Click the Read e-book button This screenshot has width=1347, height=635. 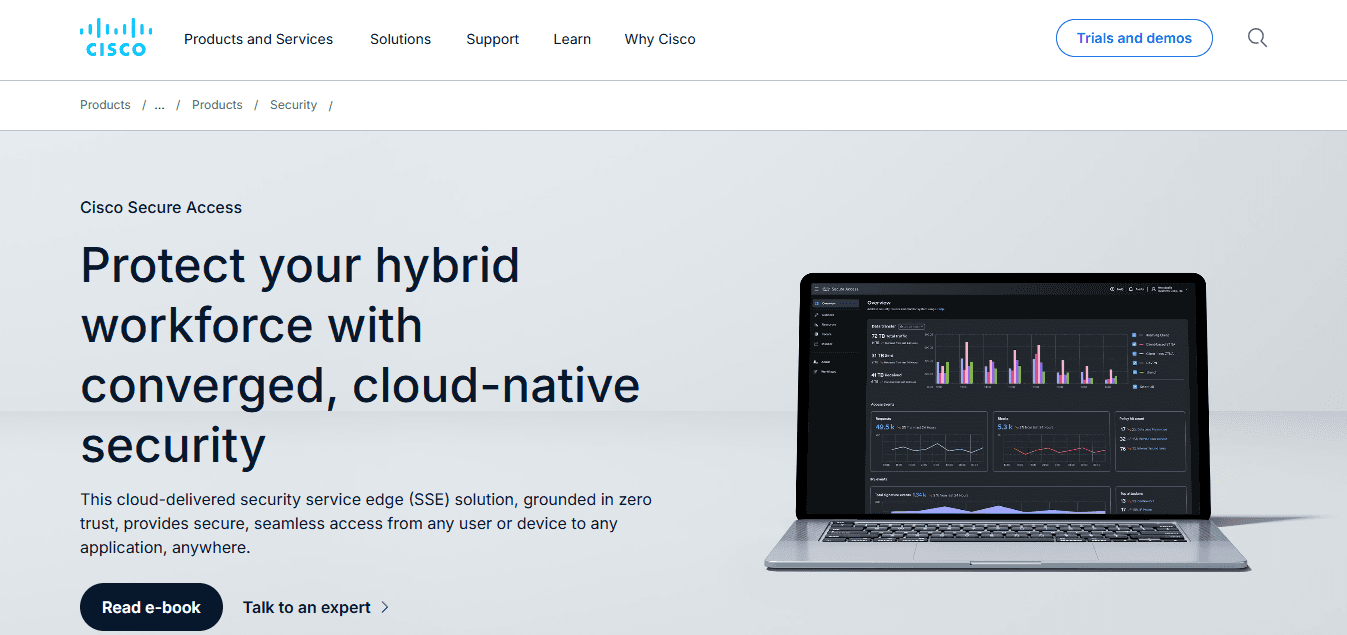click(151, 607)
